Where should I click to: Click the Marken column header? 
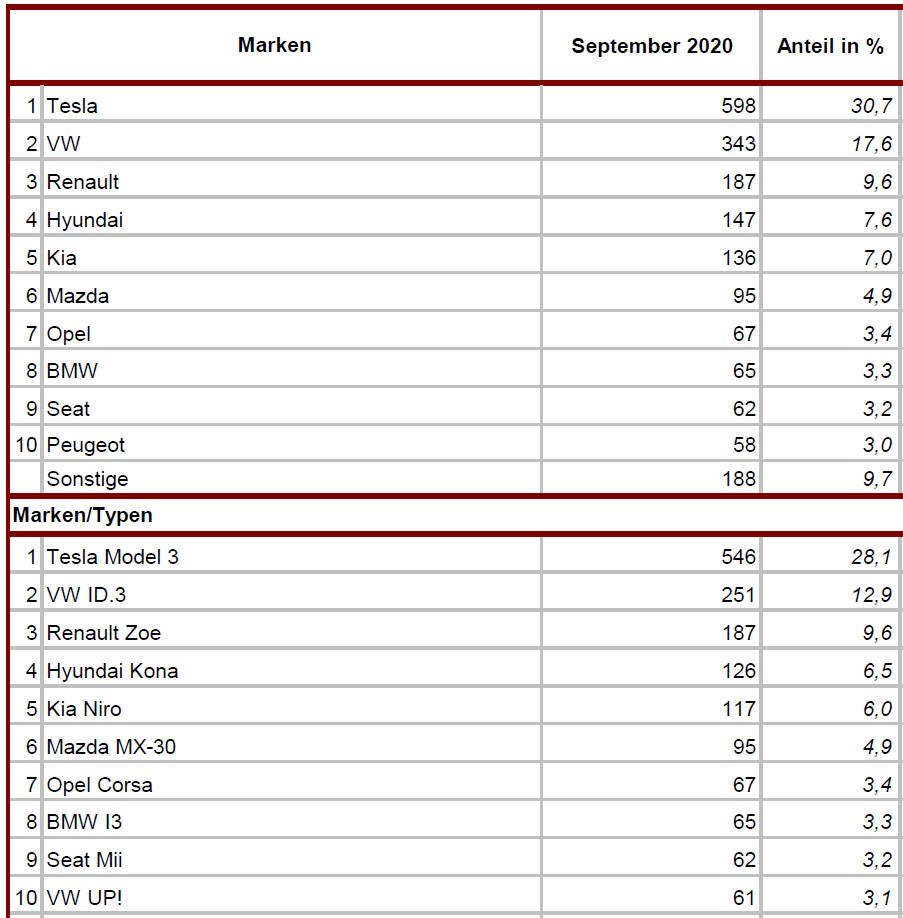[274, 45]
